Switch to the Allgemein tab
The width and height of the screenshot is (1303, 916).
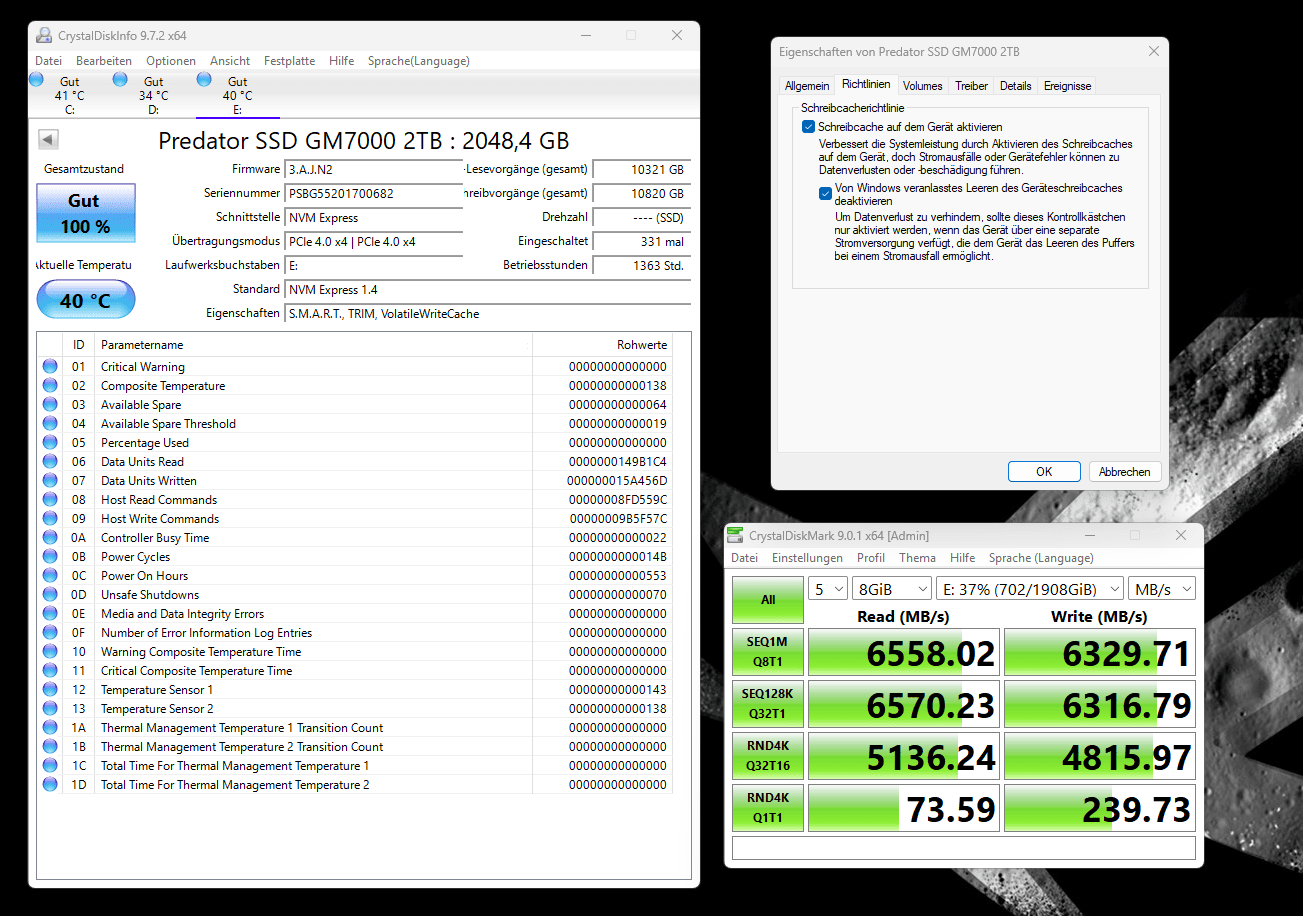807,86
